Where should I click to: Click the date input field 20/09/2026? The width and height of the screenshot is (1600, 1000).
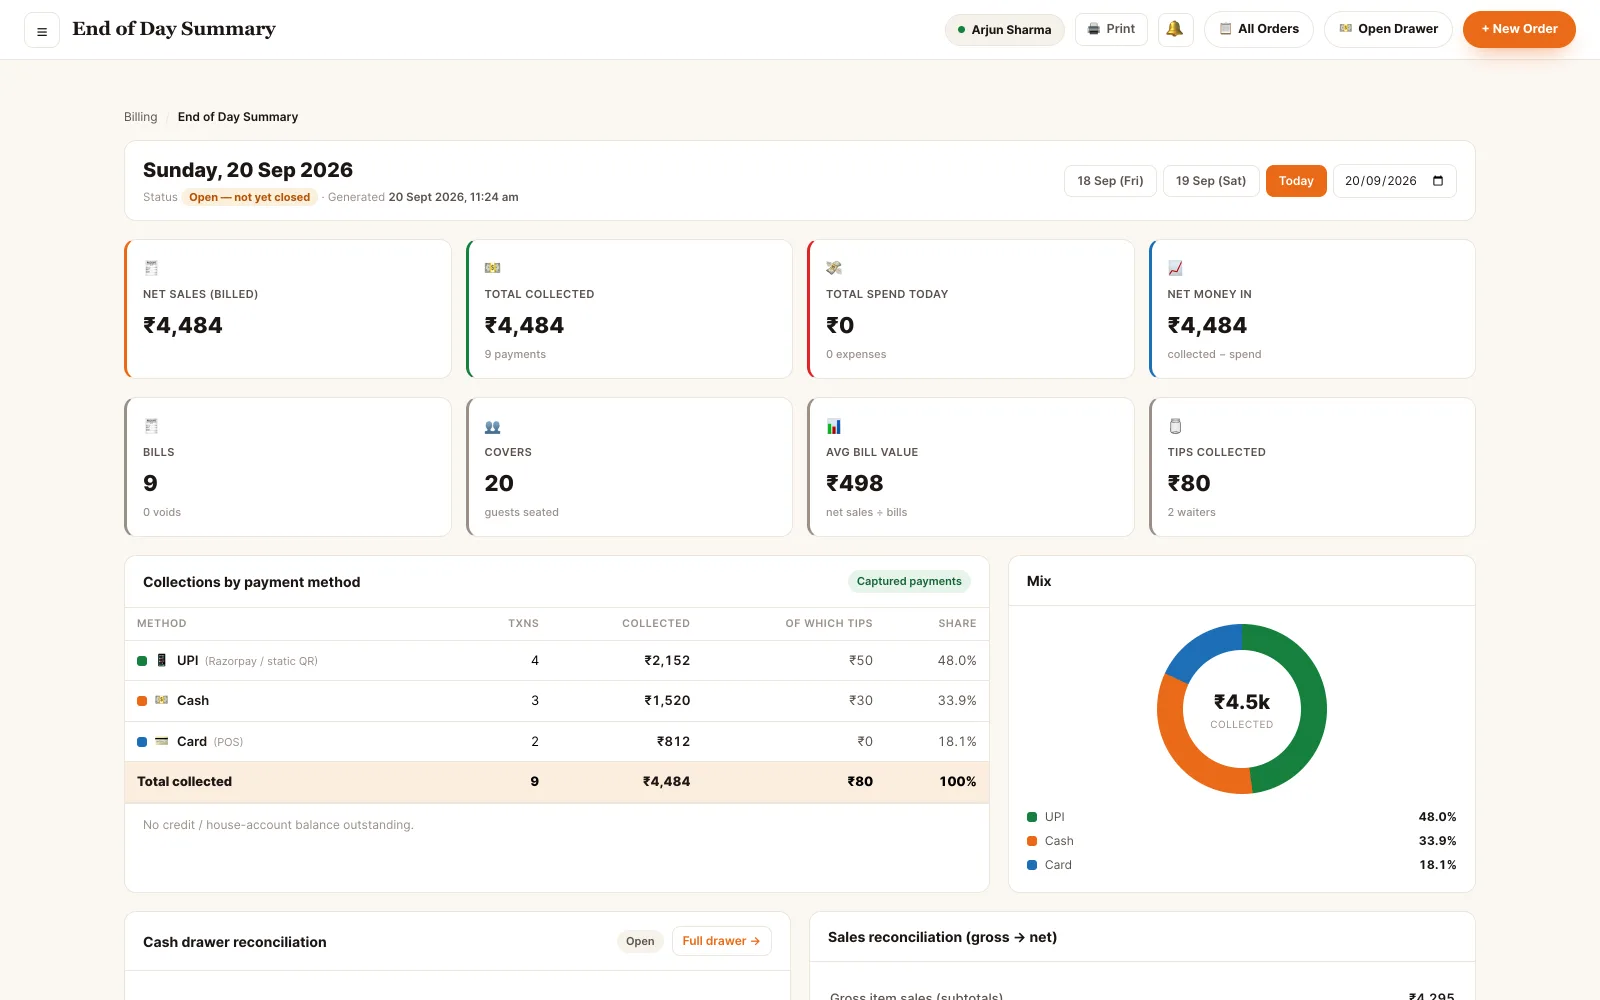[1394, 181]
